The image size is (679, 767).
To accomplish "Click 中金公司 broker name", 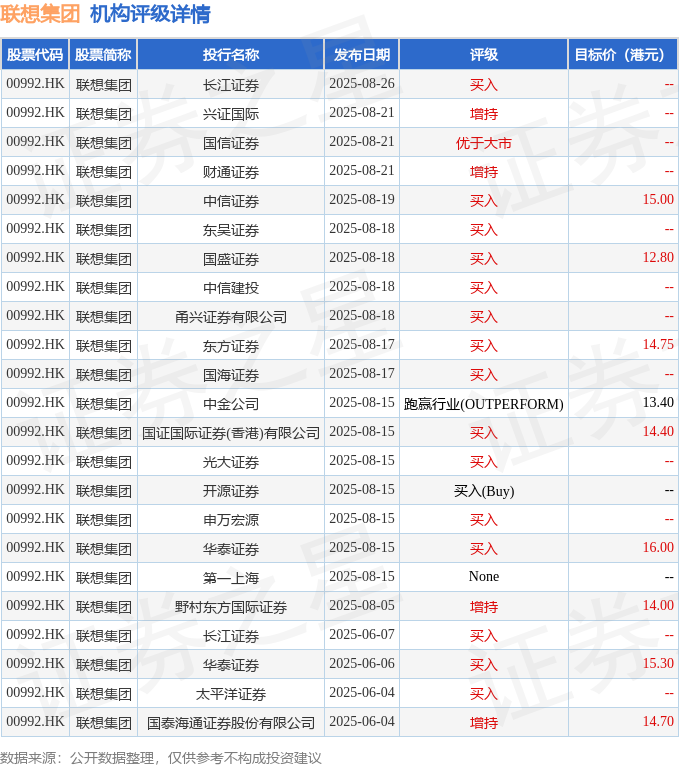I will tap(231, 404).
